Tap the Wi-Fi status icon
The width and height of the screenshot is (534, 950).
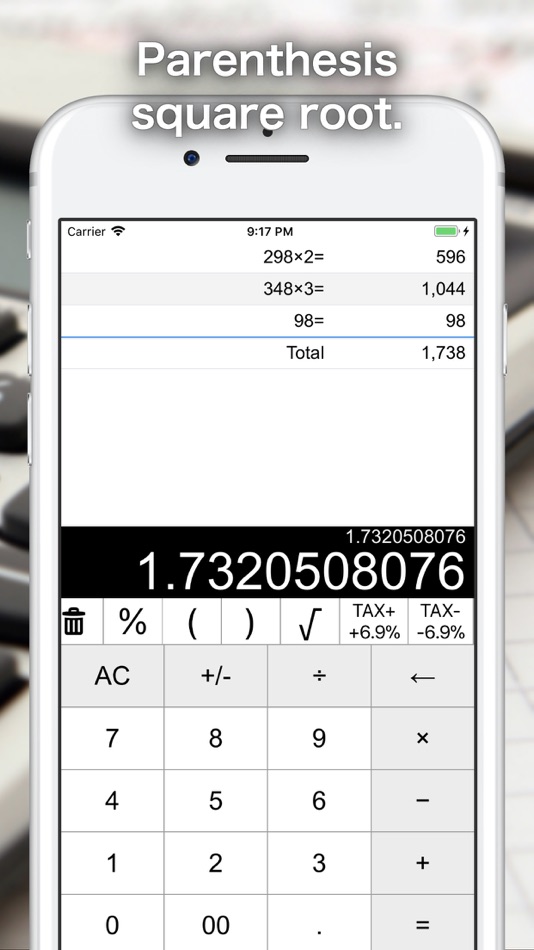pyautogui.click(x=118, y=231)
